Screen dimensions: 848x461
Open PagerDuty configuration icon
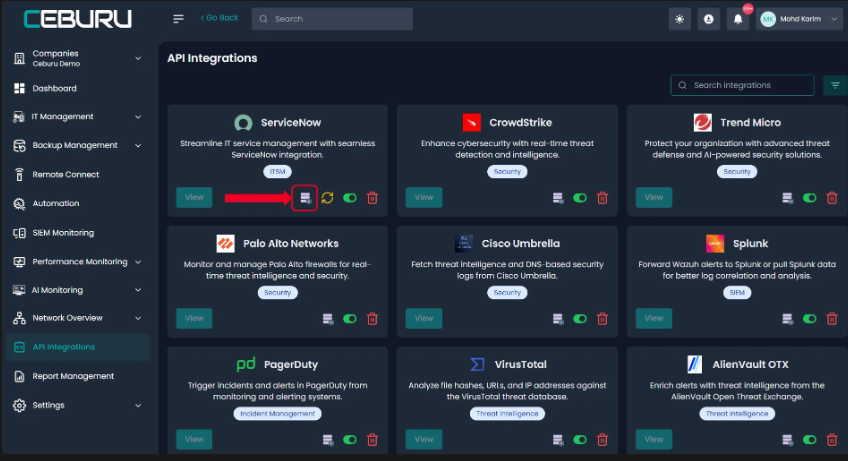click(x=328, y=439)
